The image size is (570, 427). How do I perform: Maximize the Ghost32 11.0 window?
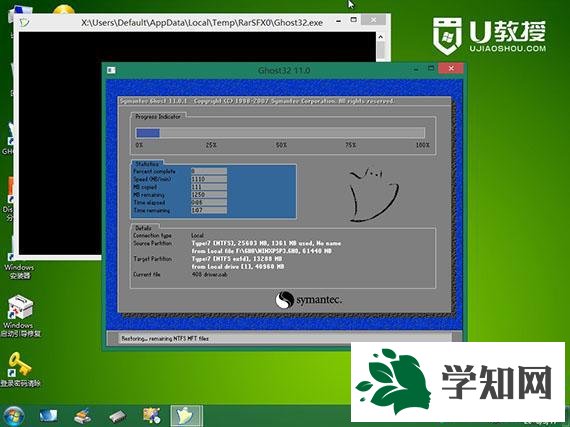(x=431, y=68)
